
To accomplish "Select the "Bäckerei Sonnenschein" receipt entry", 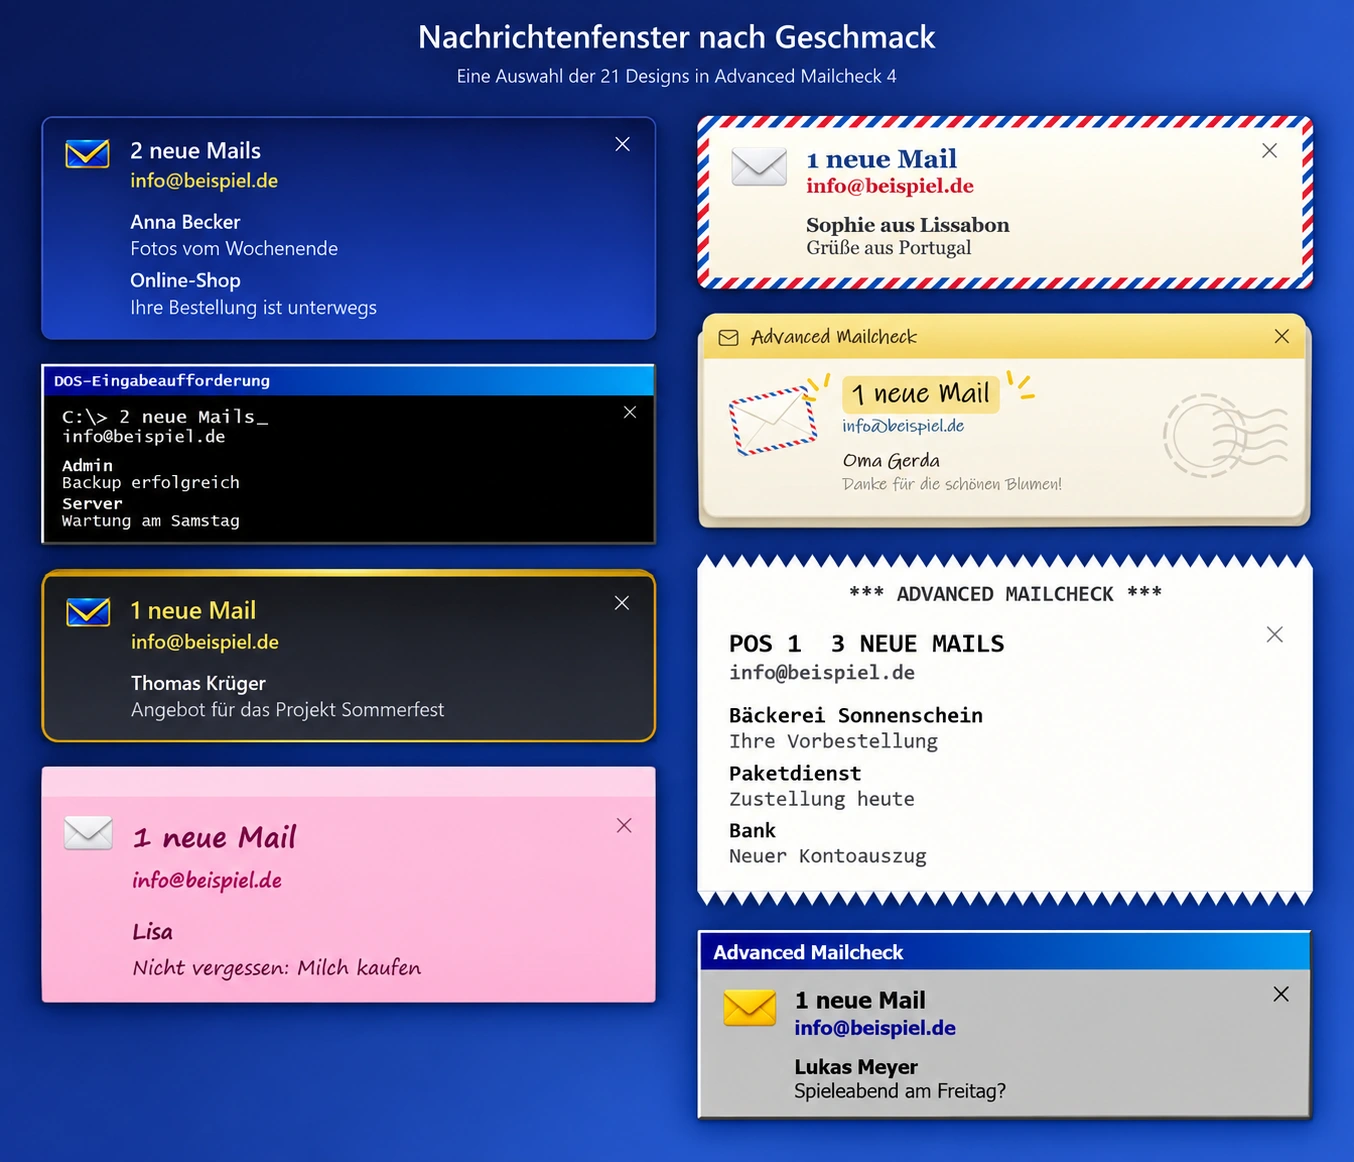I will point(856,716).
